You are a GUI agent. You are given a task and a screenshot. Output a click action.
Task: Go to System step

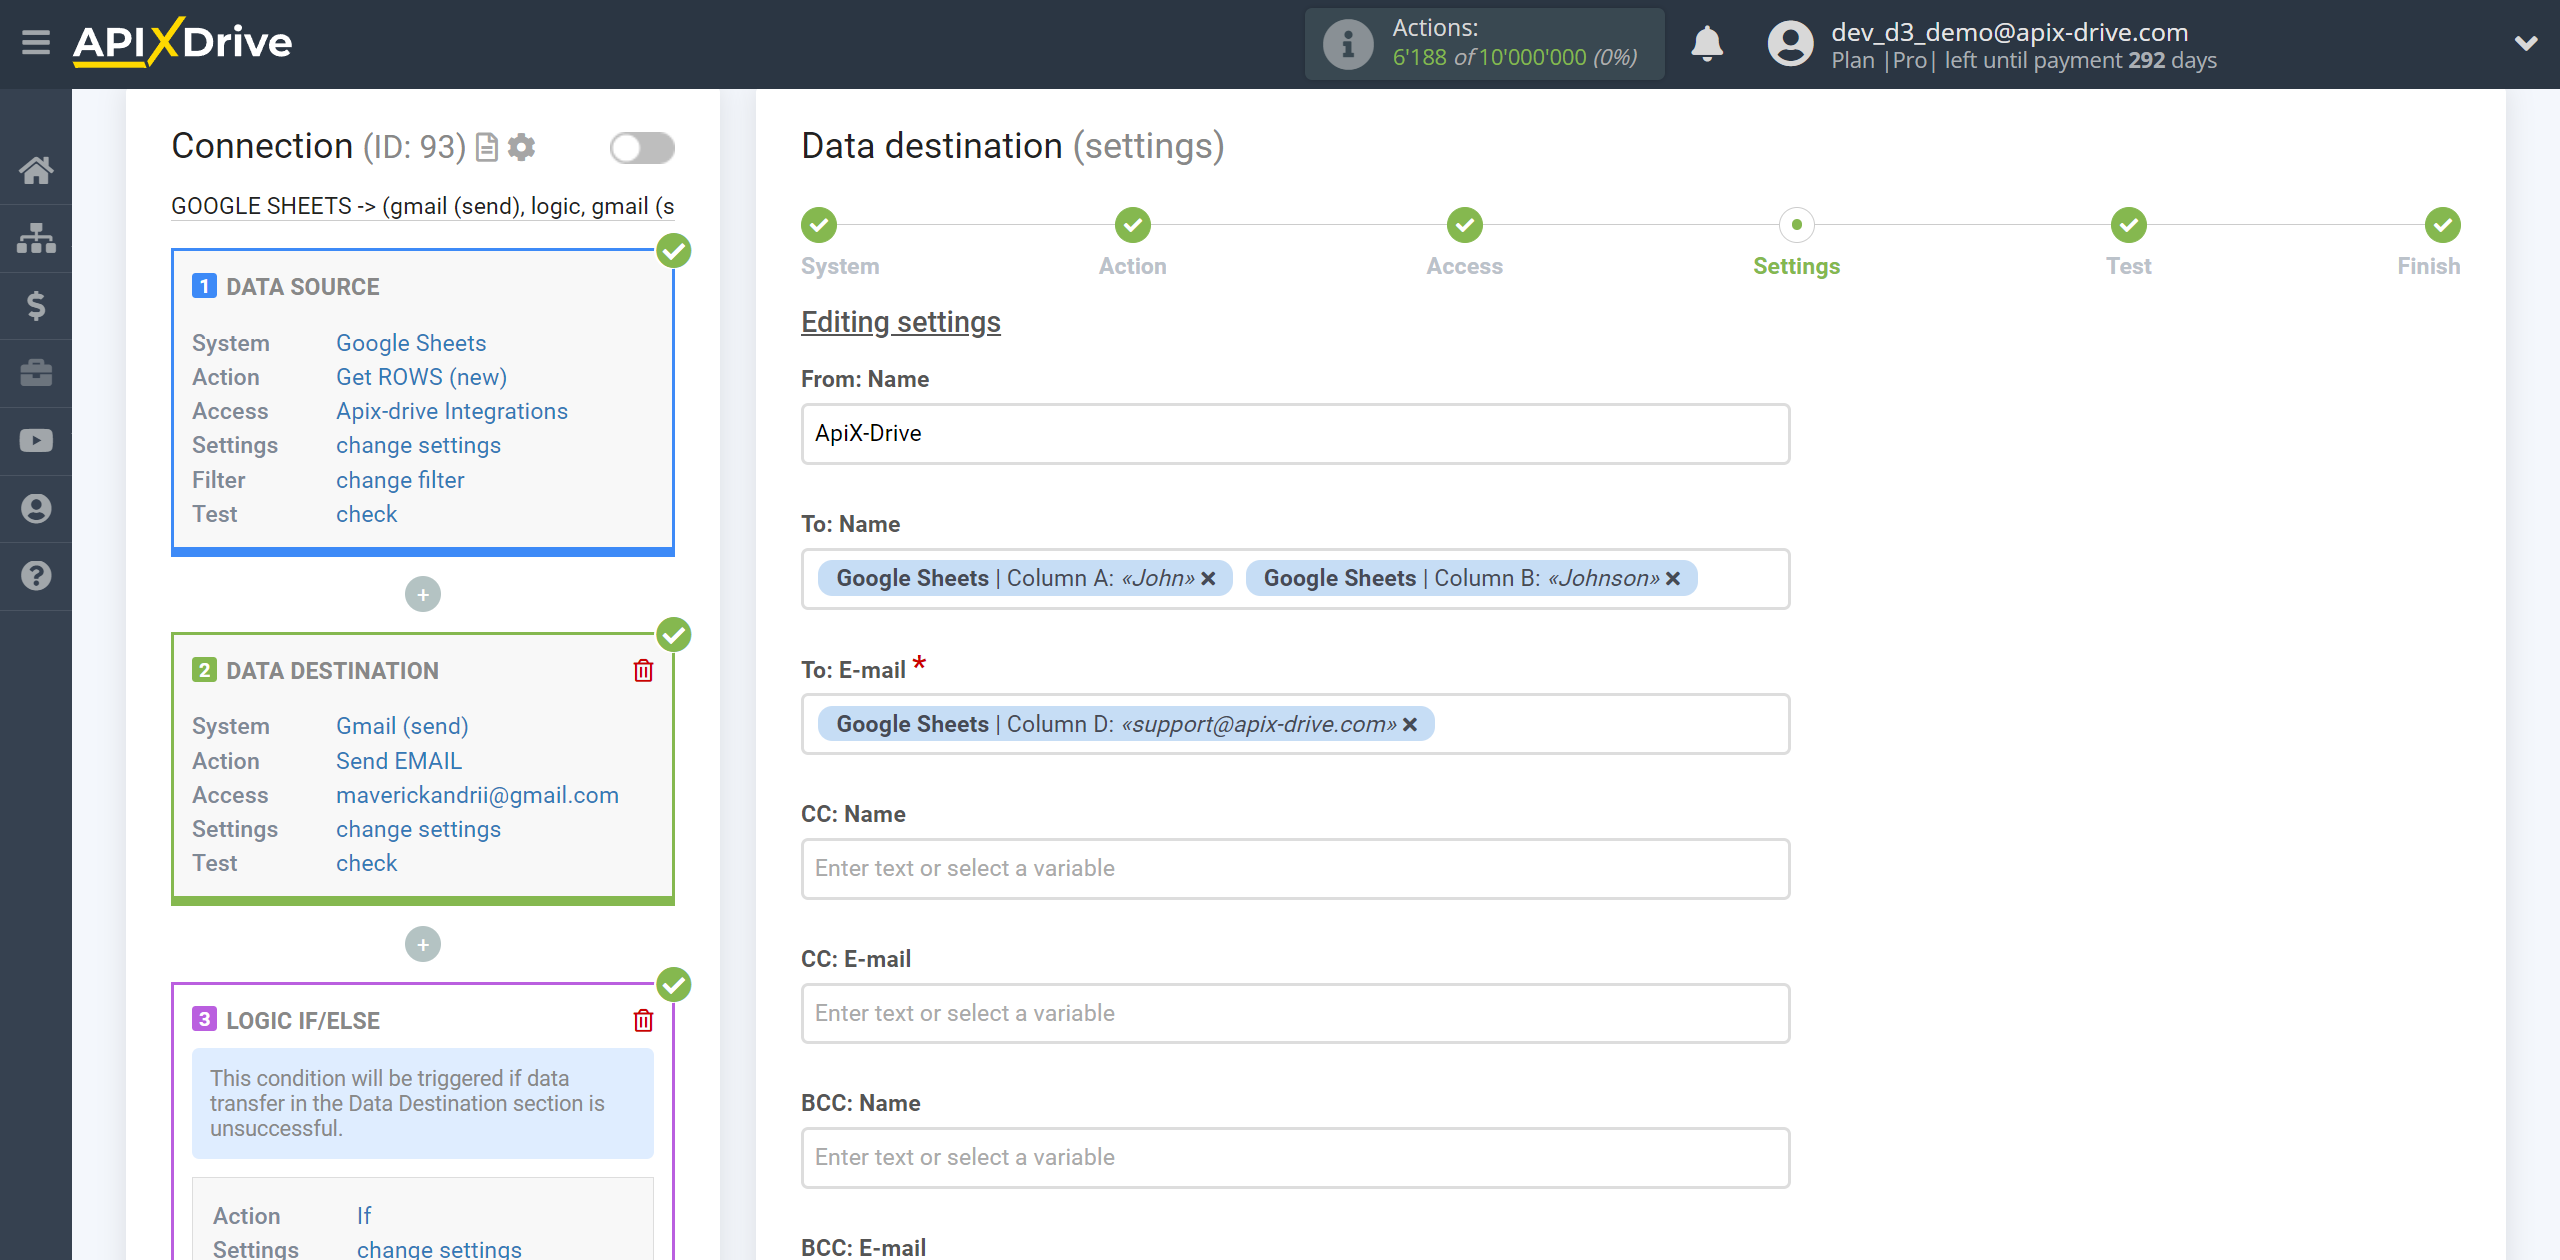pos(819,225)
